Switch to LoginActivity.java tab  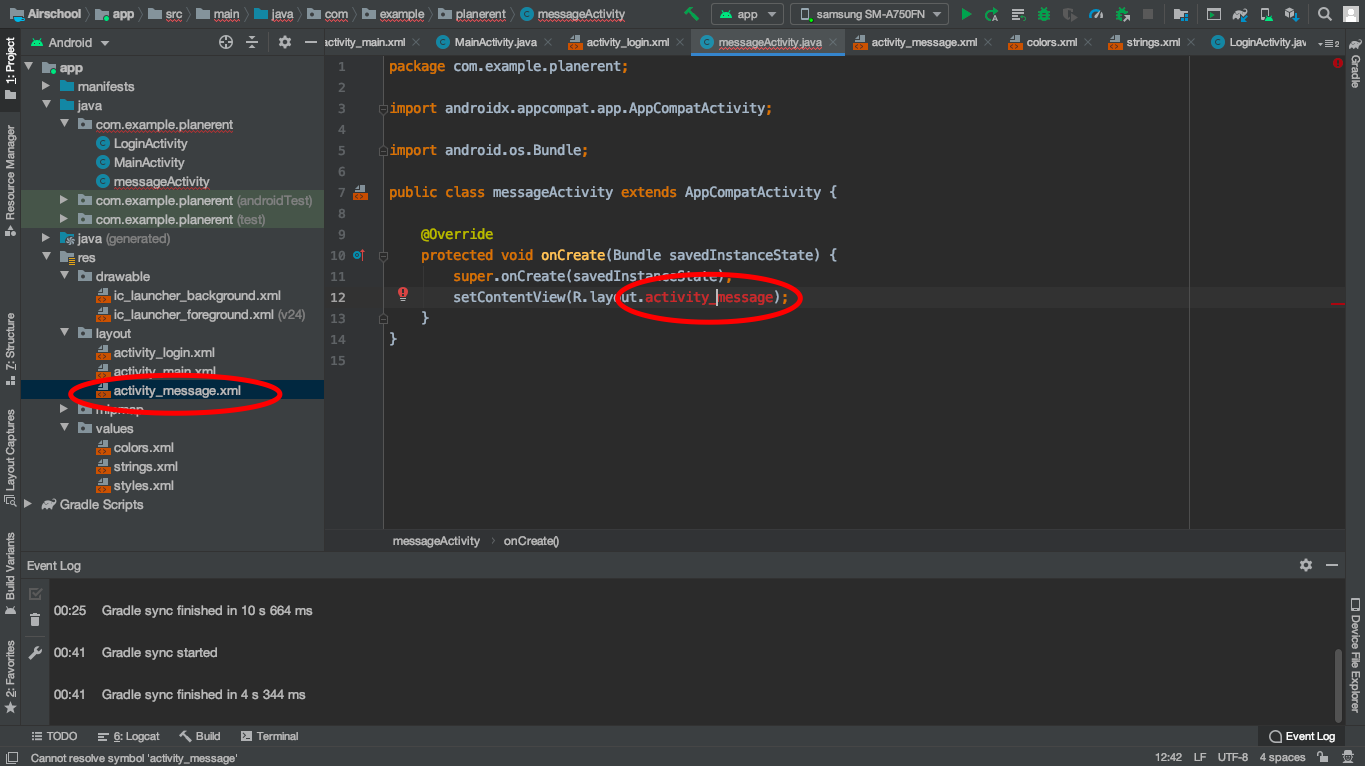(x=1260, y=42)
